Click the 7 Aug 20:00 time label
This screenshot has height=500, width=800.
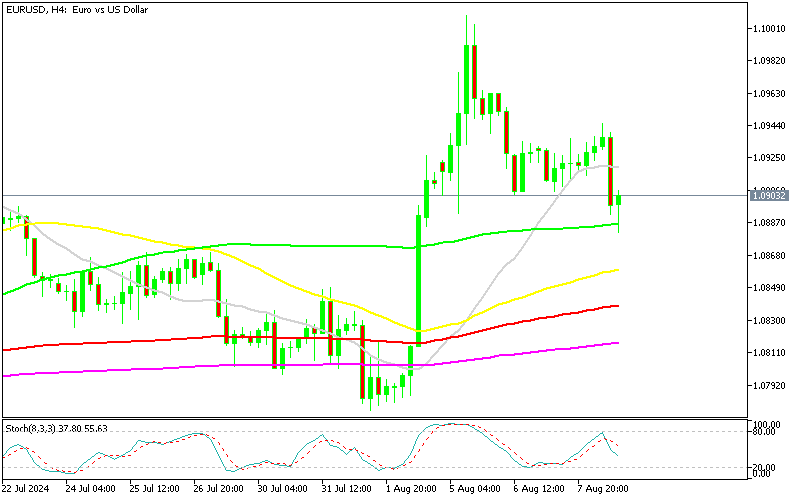[602, 489]
